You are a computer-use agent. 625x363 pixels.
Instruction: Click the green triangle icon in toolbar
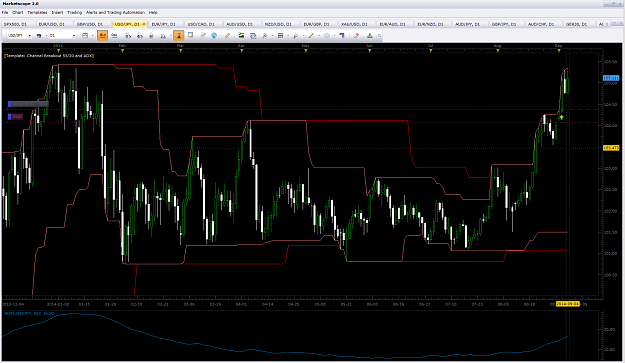[369, 35]
